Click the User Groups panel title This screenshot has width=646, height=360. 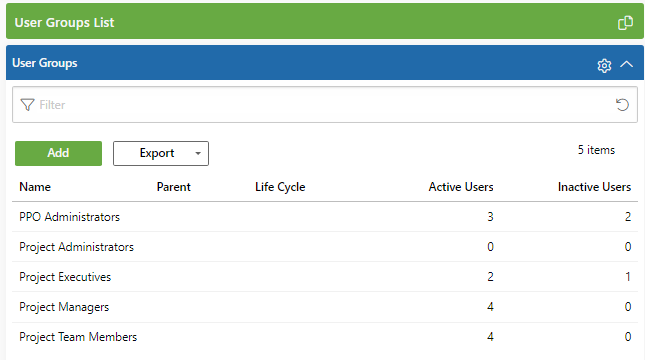[44, 63]
